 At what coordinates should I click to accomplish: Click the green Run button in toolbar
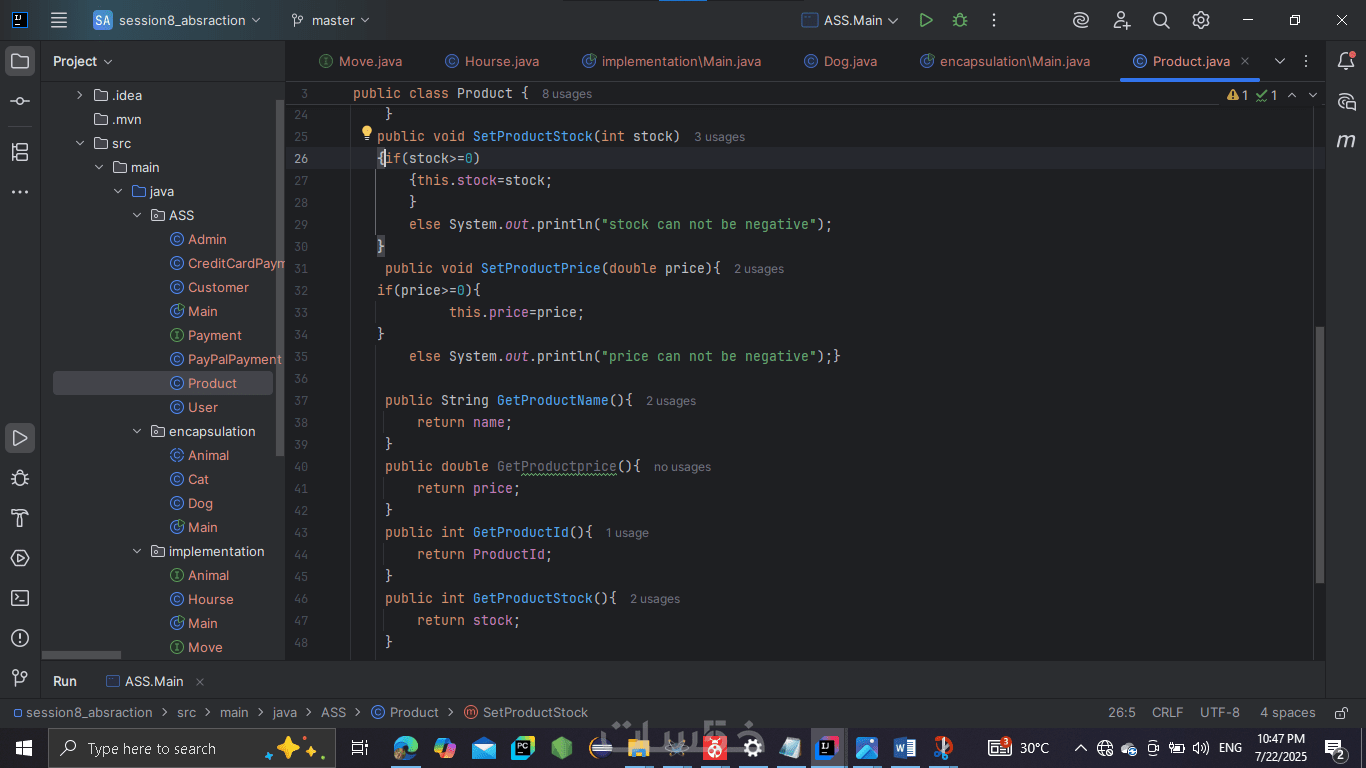[926, 20]
